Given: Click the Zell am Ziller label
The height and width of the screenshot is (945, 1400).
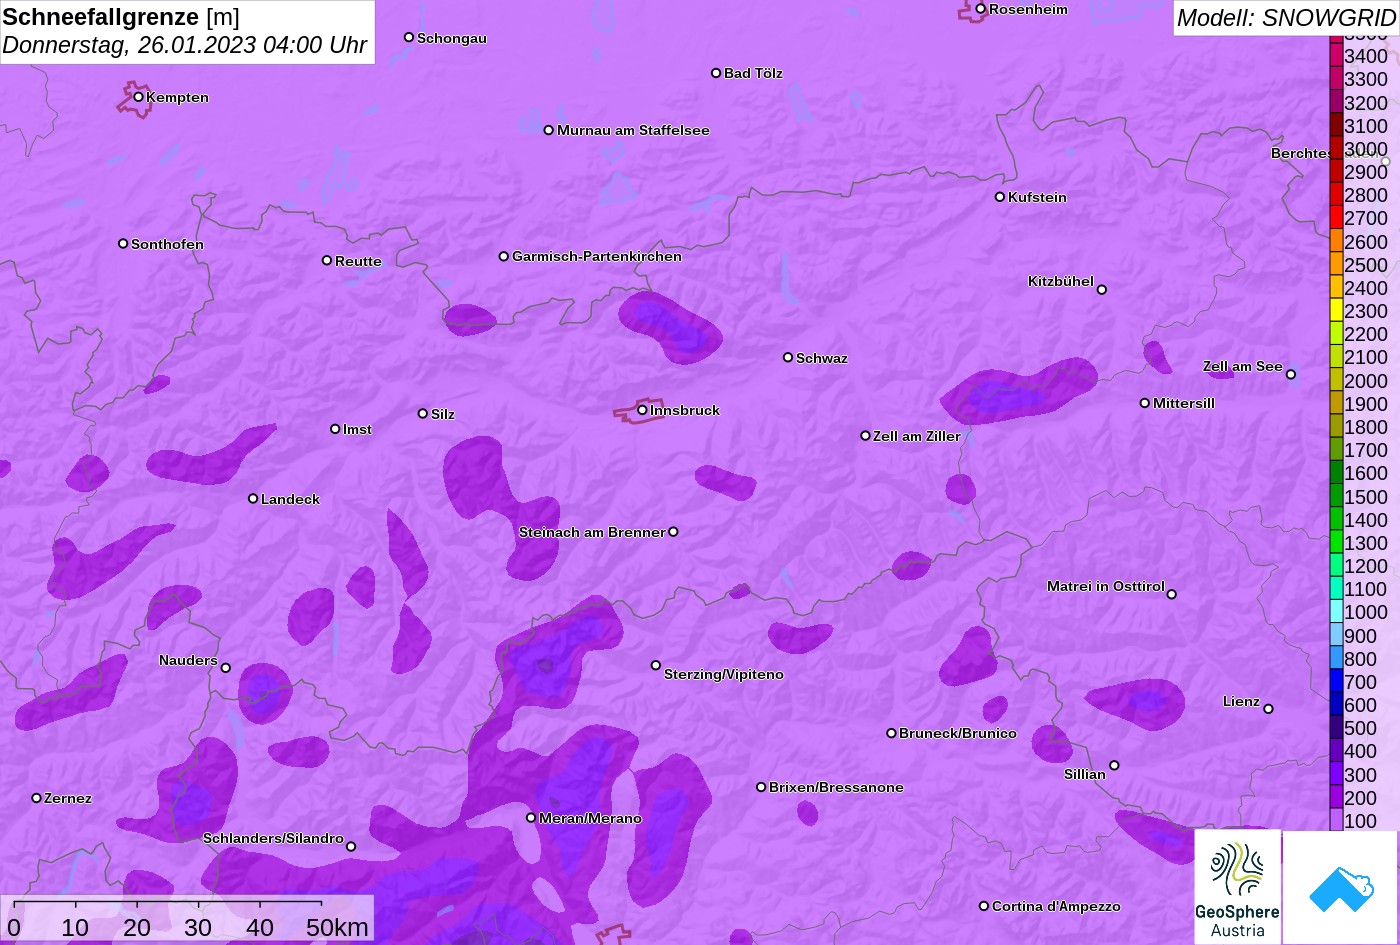Looking at the screenshot, I should point(917,436).
